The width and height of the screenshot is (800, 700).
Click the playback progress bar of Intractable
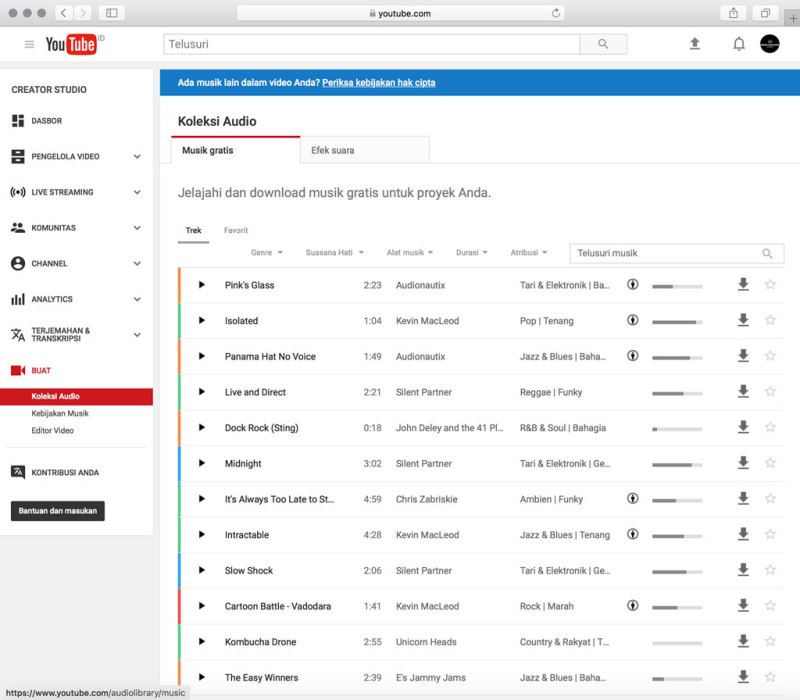click(679, 534)
